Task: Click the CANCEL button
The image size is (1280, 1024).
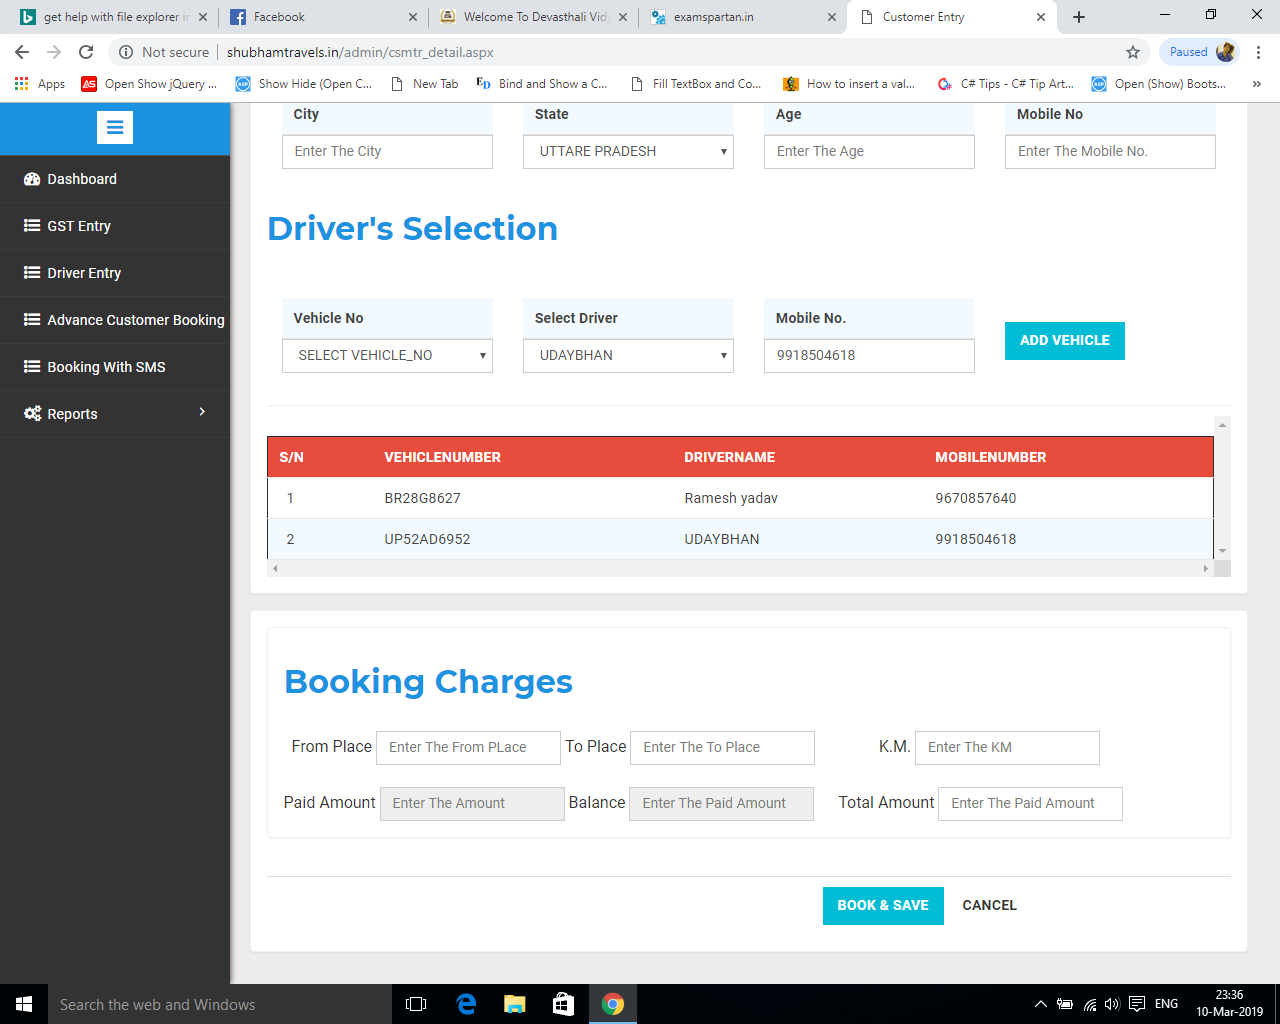Action: coord(989,905)
